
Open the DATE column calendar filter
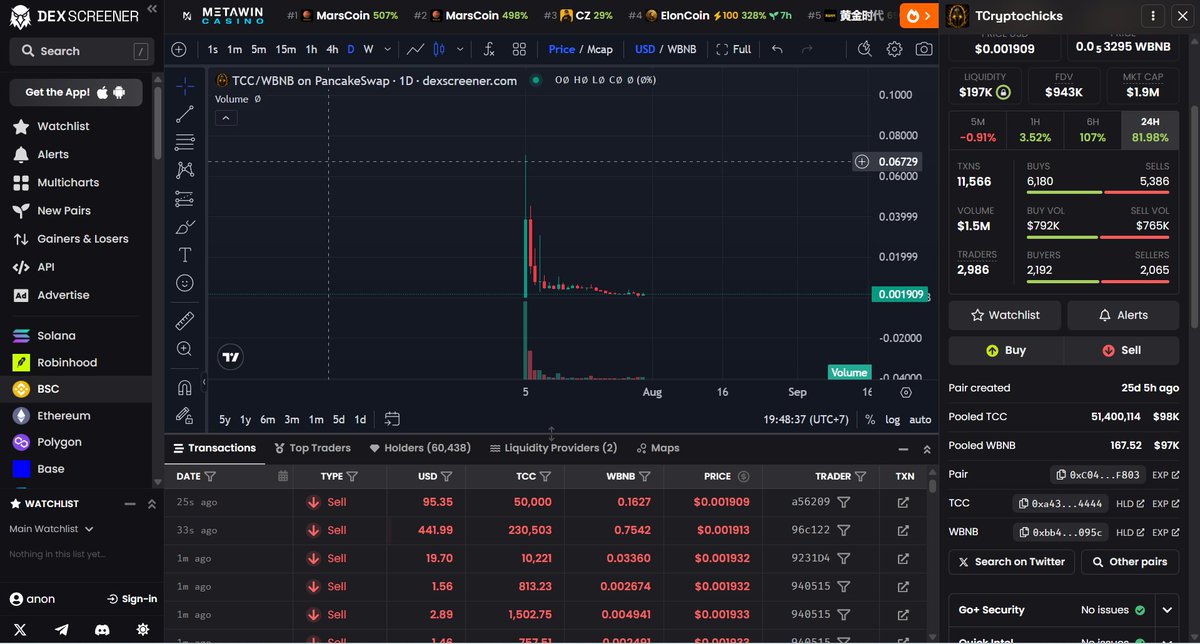283,477
